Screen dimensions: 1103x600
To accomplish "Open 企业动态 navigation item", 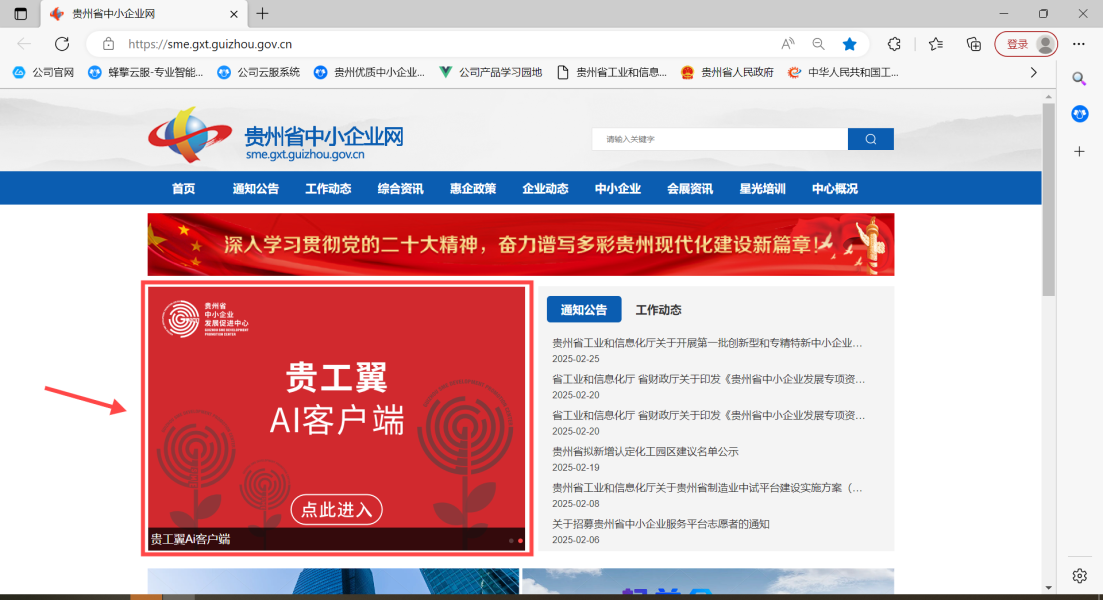I will [x=546, y=189].
